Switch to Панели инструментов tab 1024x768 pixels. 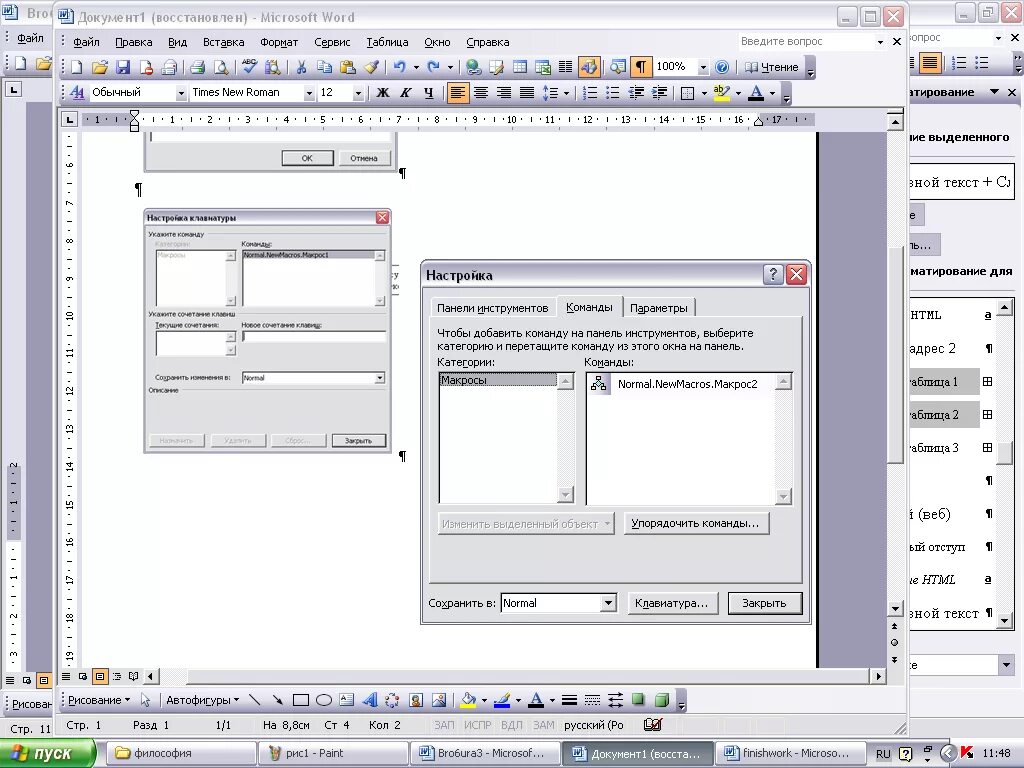point(492,308)
